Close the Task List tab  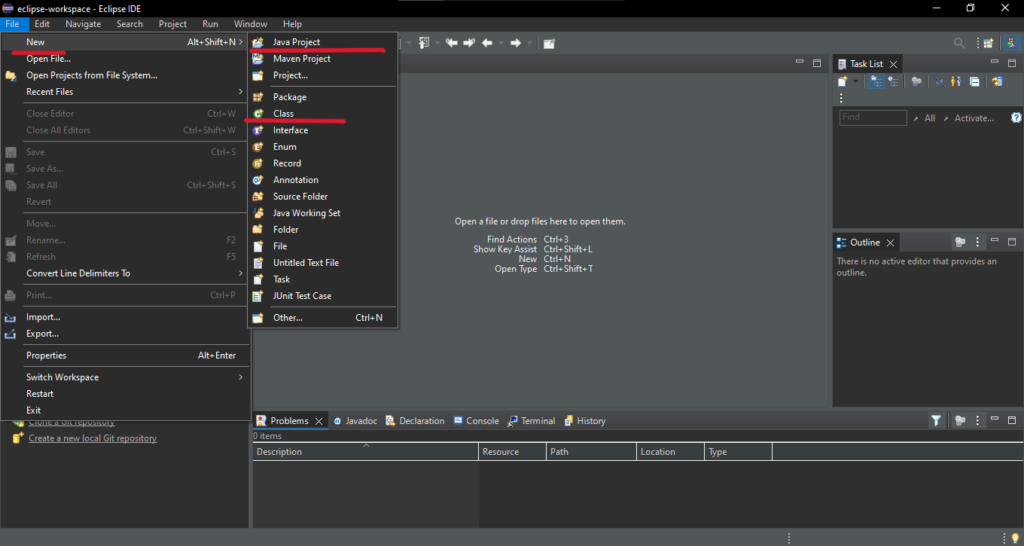[x=893, y=64]
